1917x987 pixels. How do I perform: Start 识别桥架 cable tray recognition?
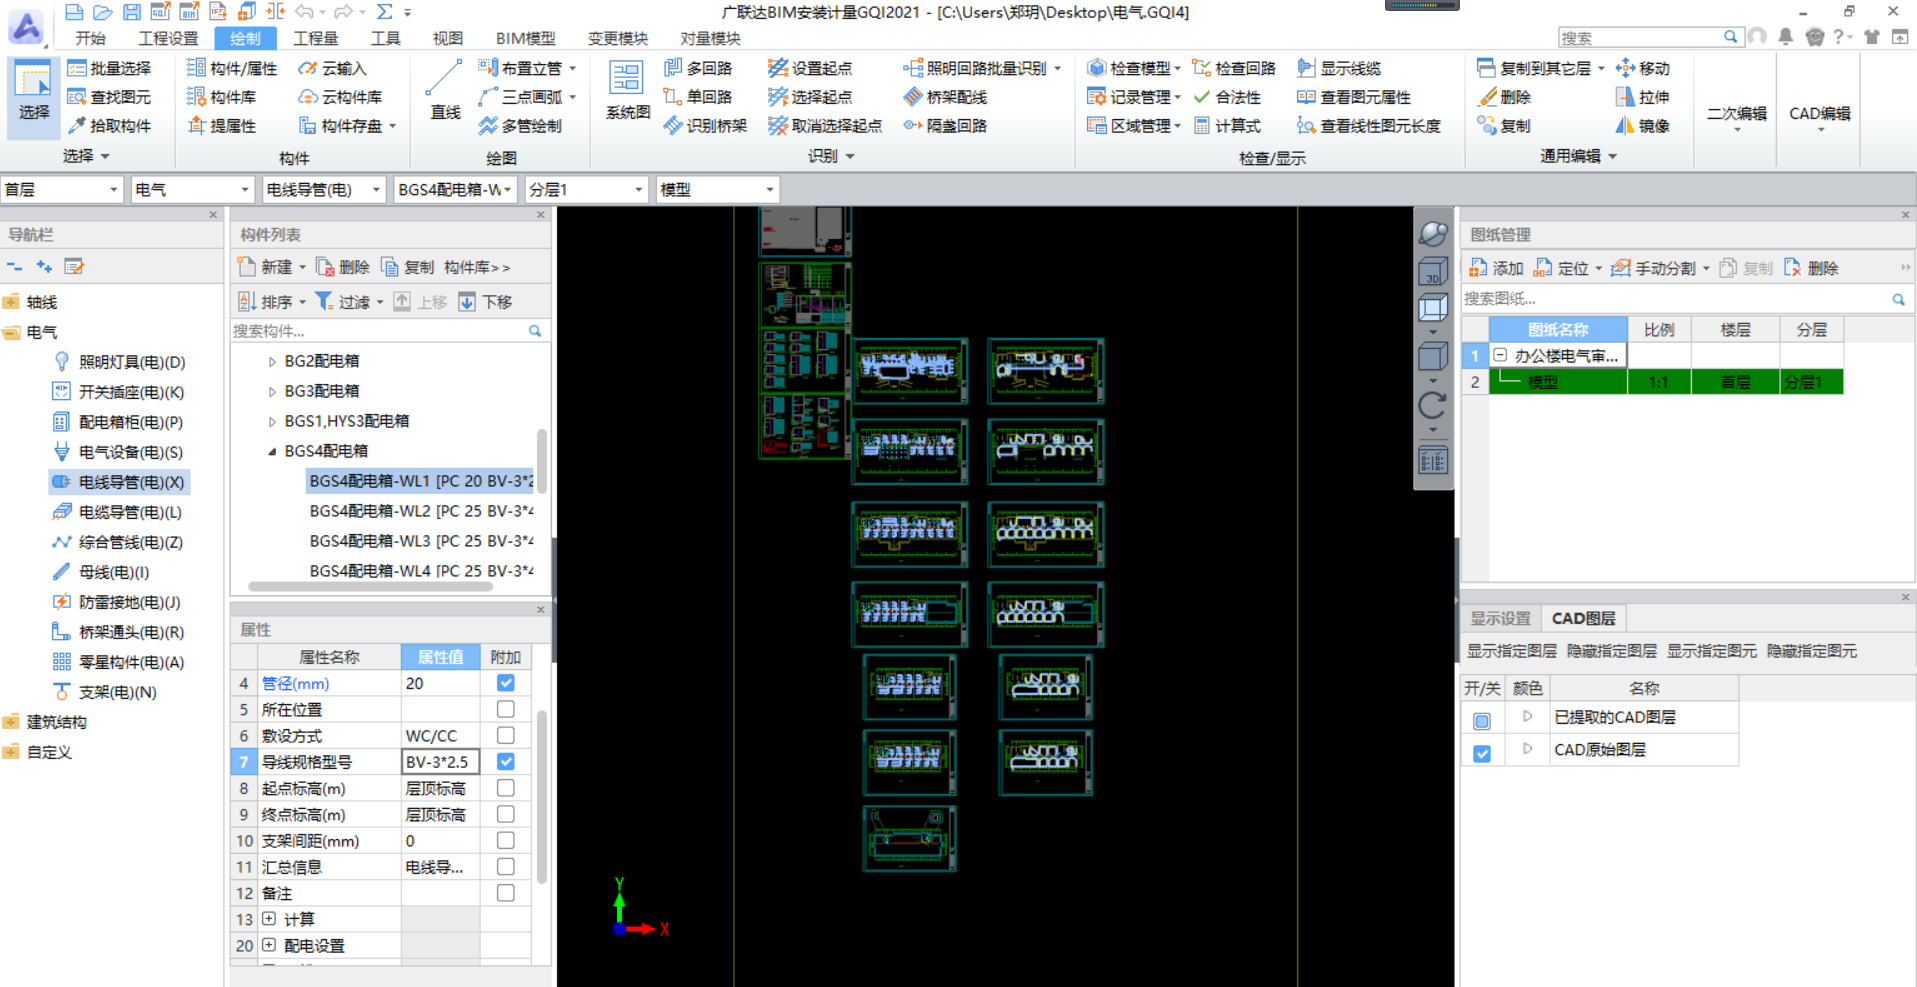pyautogui.click(x=706, y=126)
